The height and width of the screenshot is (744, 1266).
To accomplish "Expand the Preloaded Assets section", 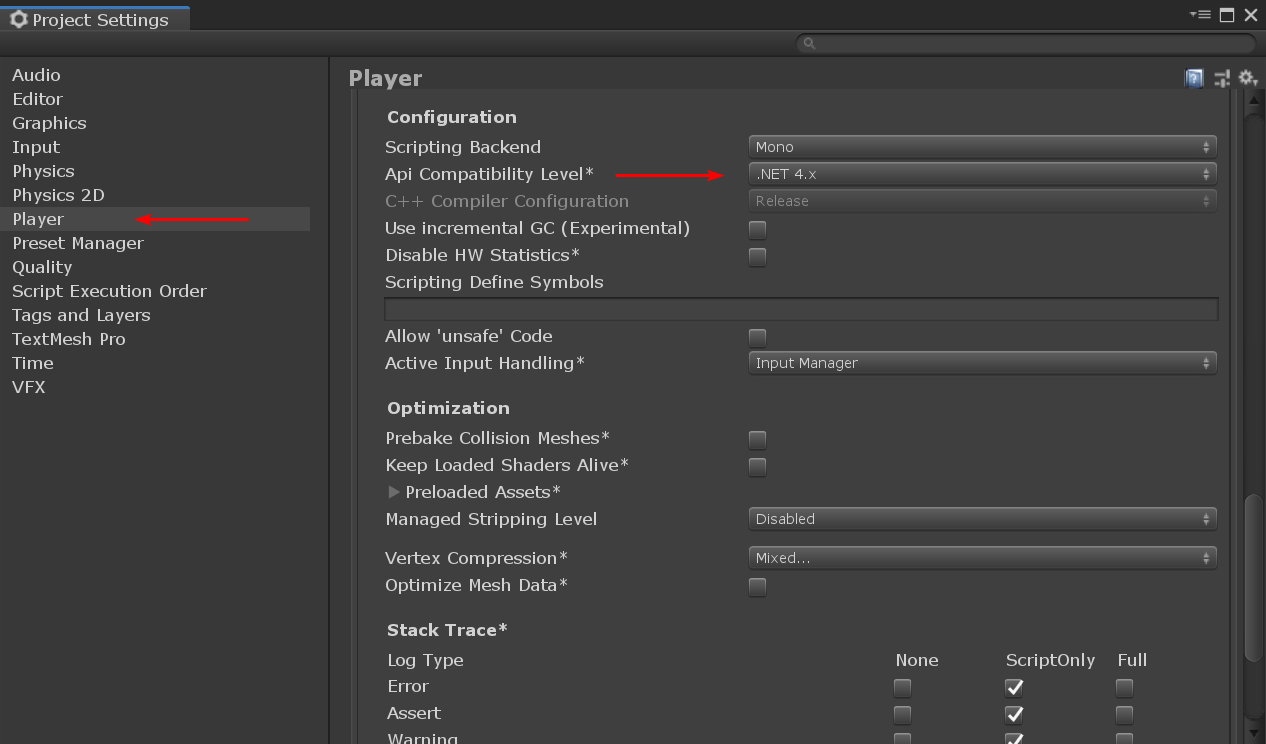I will click(393, 491).
